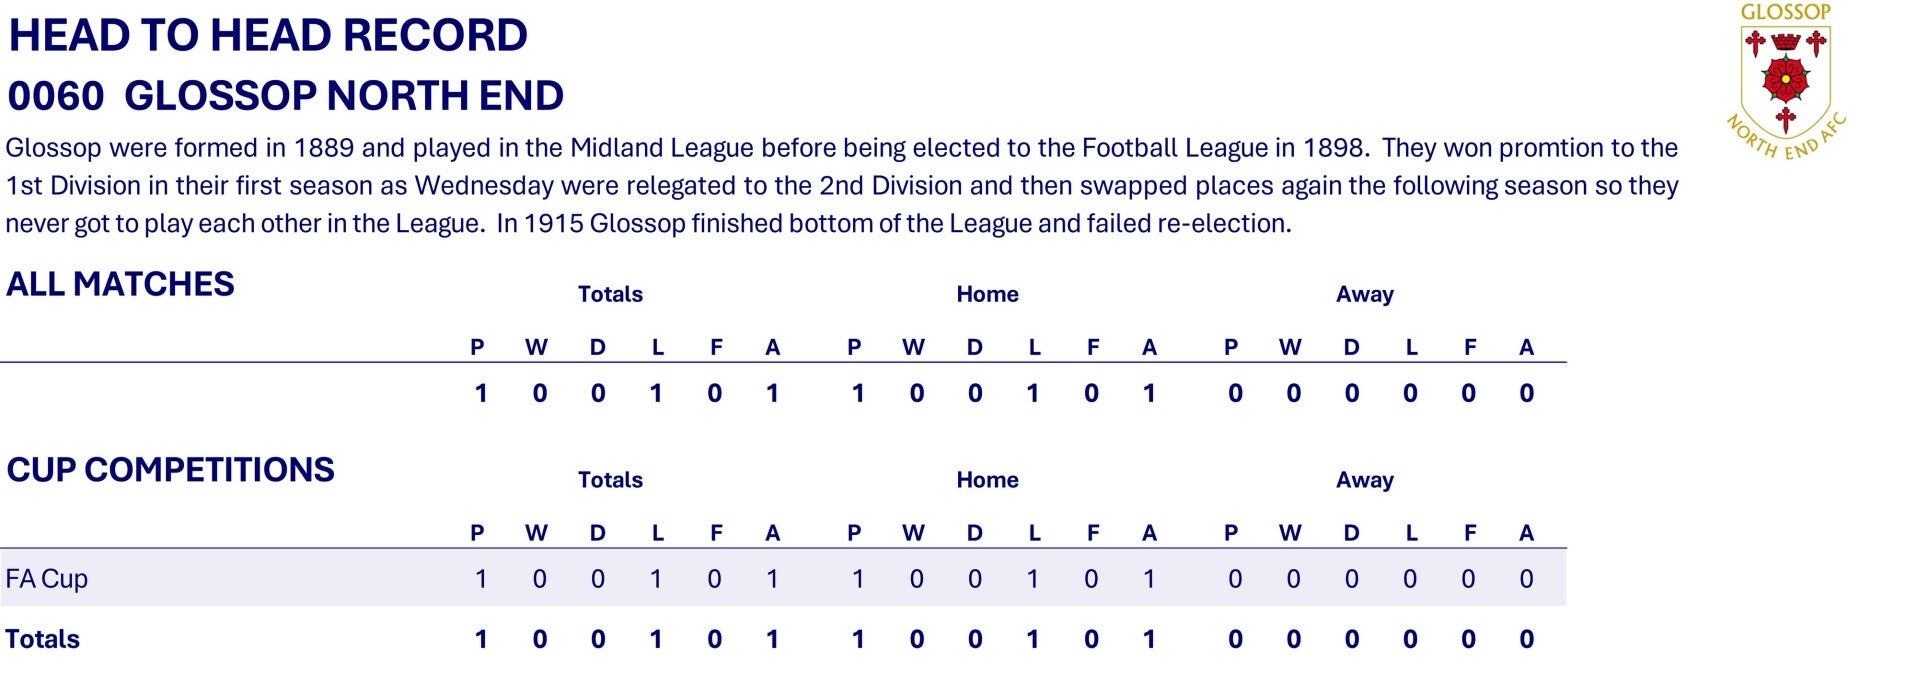This screenshot has height=697, width=1917.
Task: Select Away column group header in Cup Competitions
Action: pos(1364,480)
